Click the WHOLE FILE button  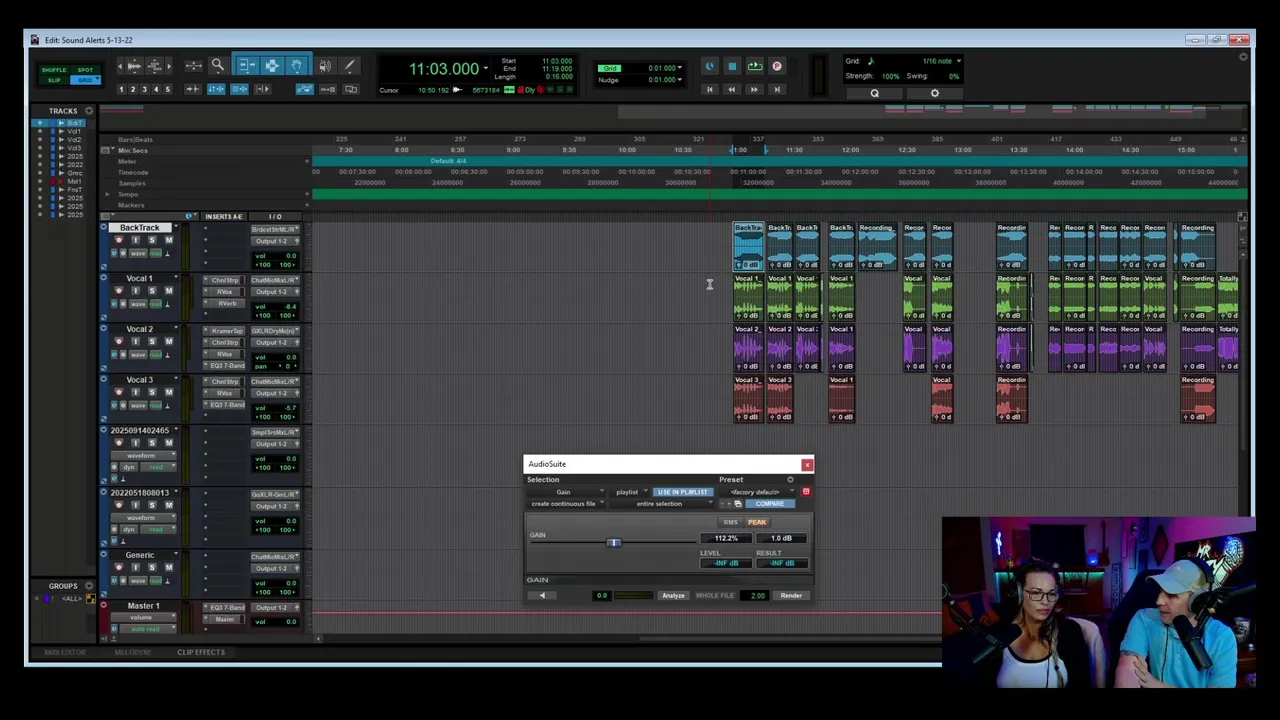pyautogui.click(x=714, y=596)
